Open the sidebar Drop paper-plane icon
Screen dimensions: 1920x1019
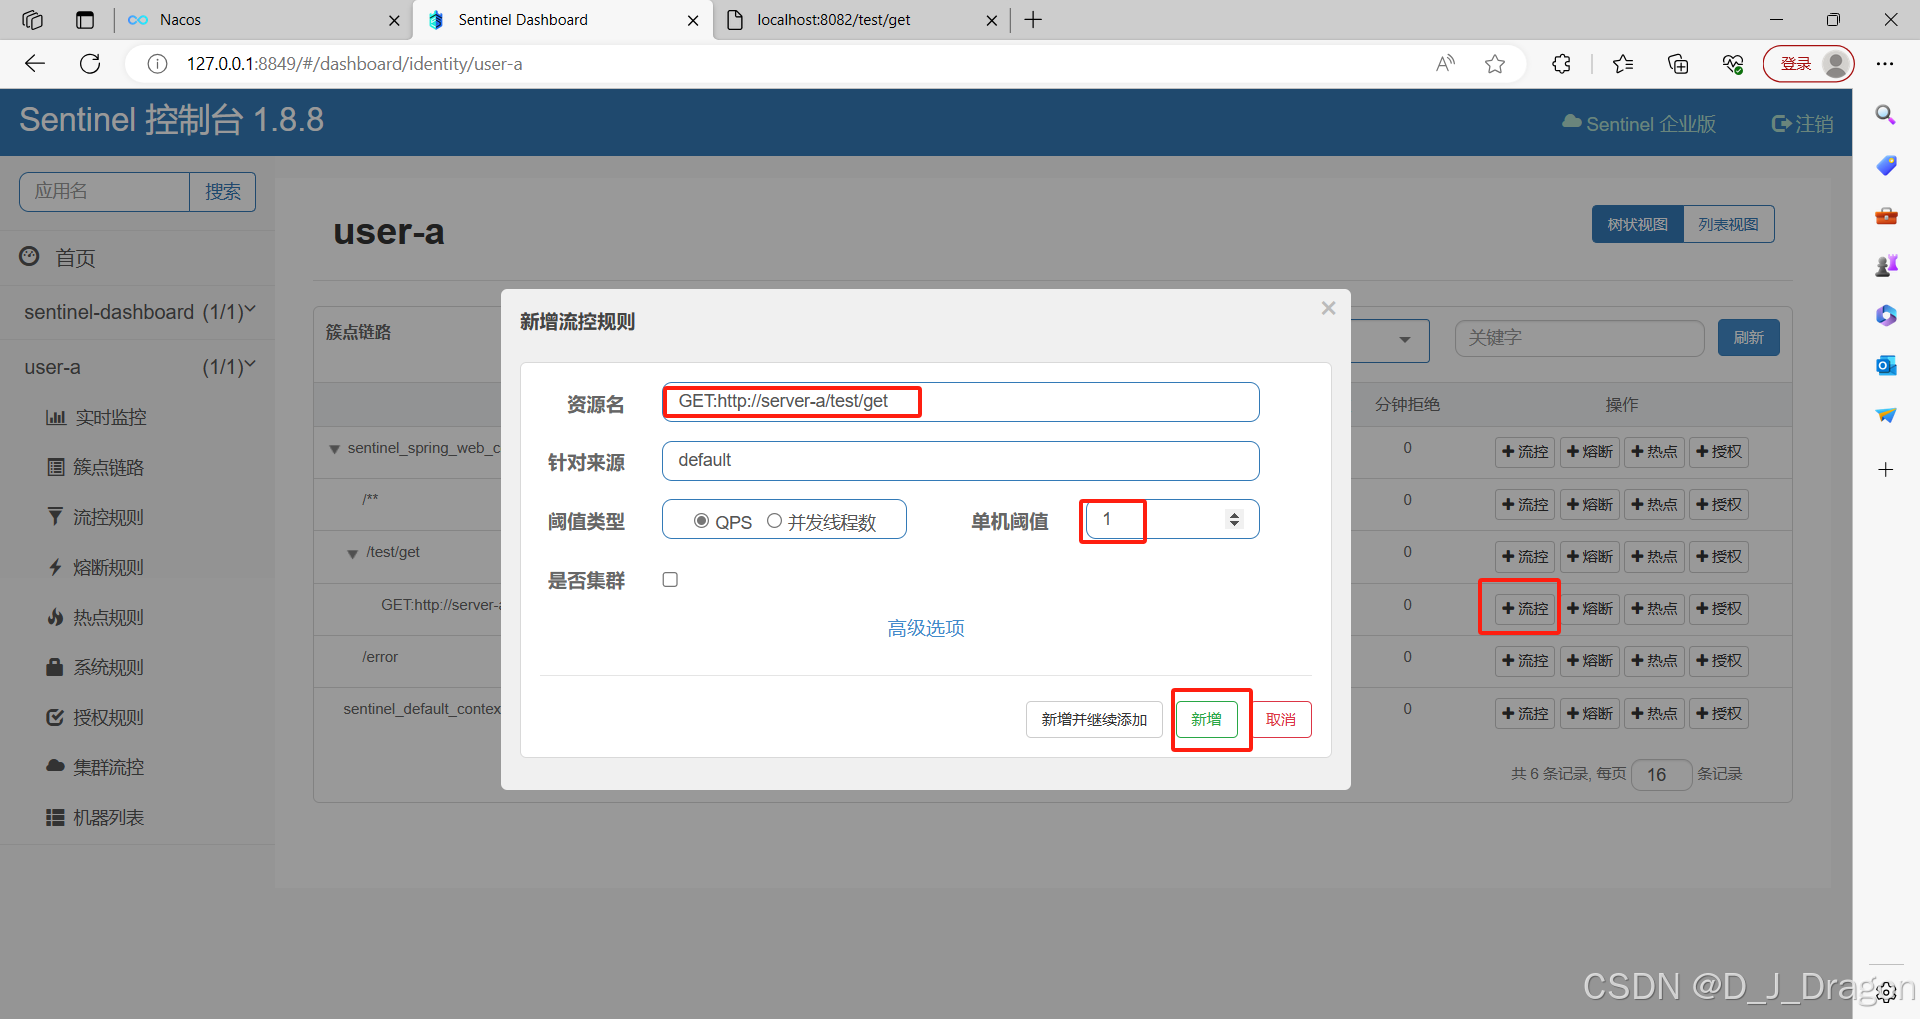coord(1886,415)
